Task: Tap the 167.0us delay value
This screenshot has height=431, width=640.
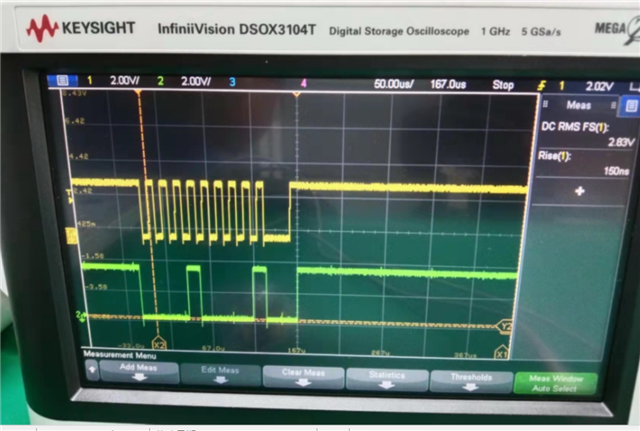Action: tap(448, 84)
